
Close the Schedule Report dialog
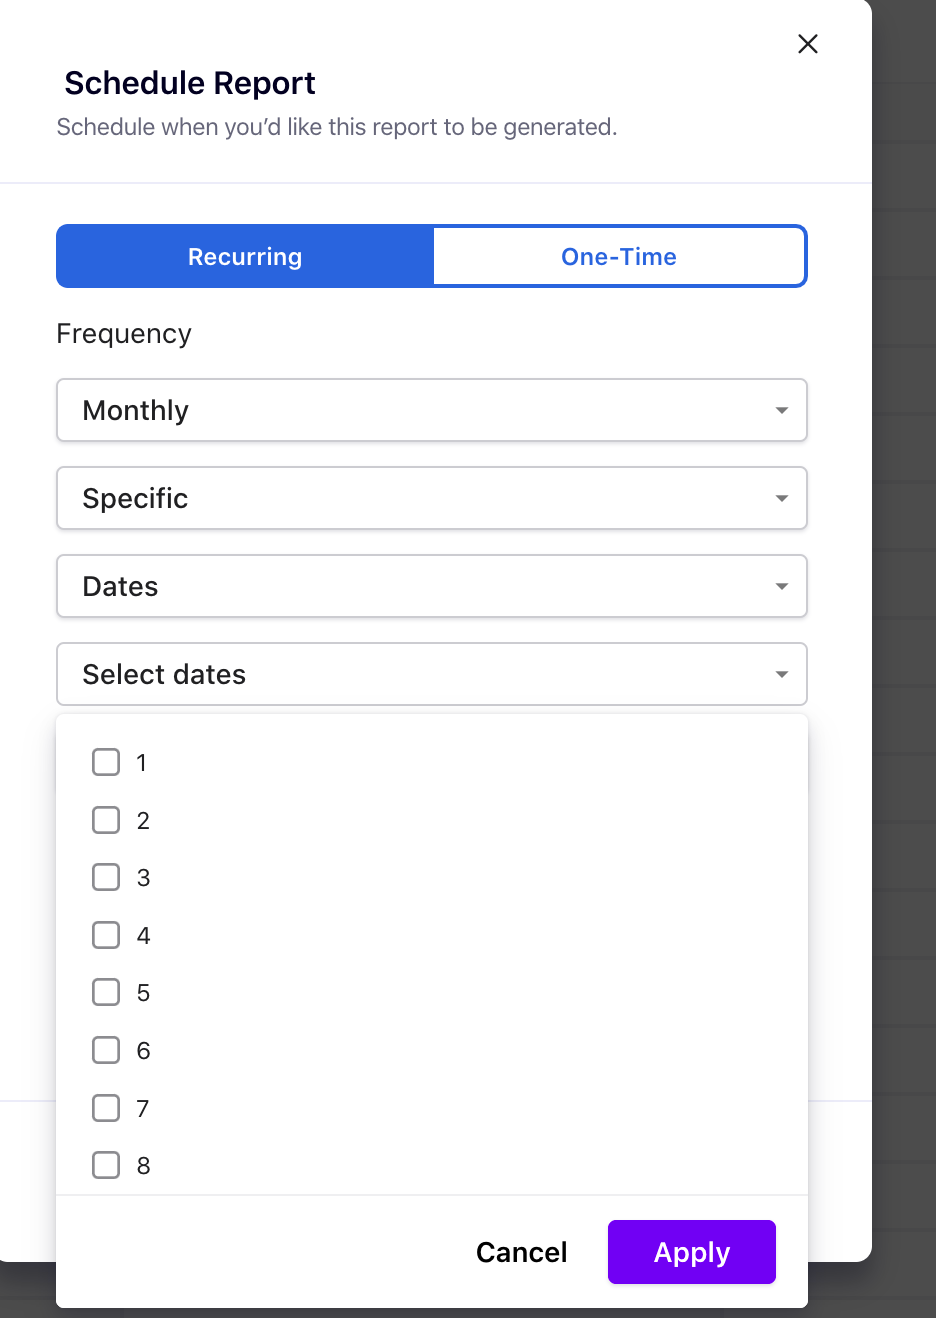(808, 44)
